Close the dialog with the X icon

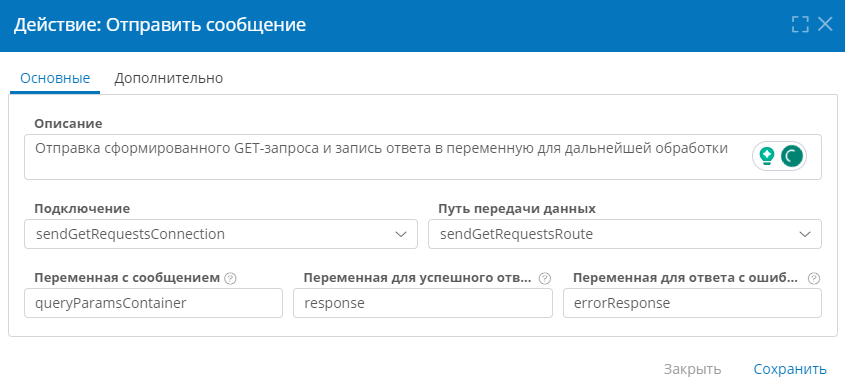pyautogui.click(x=826, y=24)
